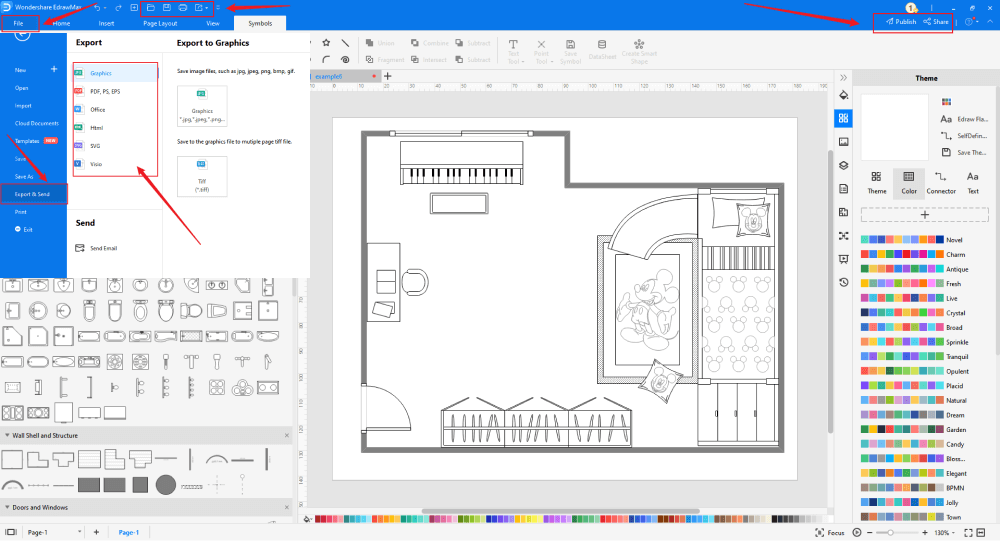1000x541 pixels.
Task: Click the New document plus icon in title bar
Action: point(134,8)
